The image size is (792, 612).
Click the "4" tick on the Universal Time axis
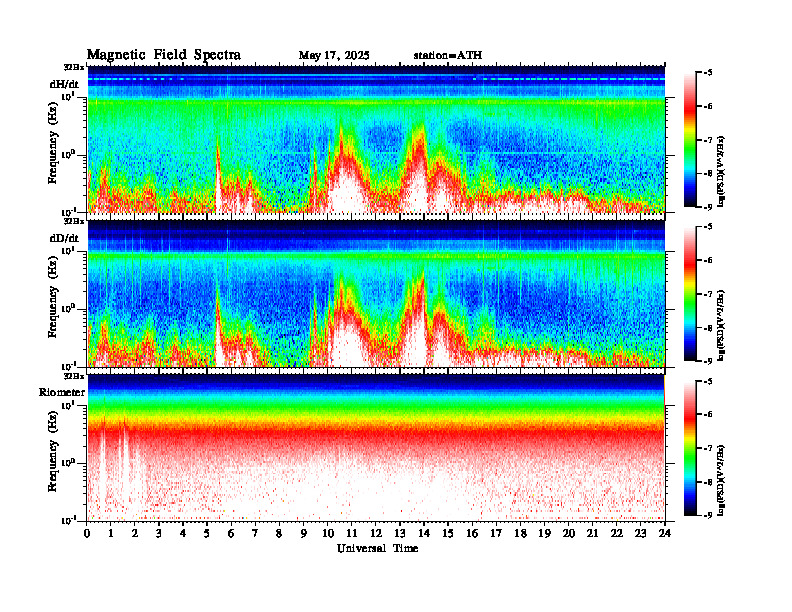(183, 534)
